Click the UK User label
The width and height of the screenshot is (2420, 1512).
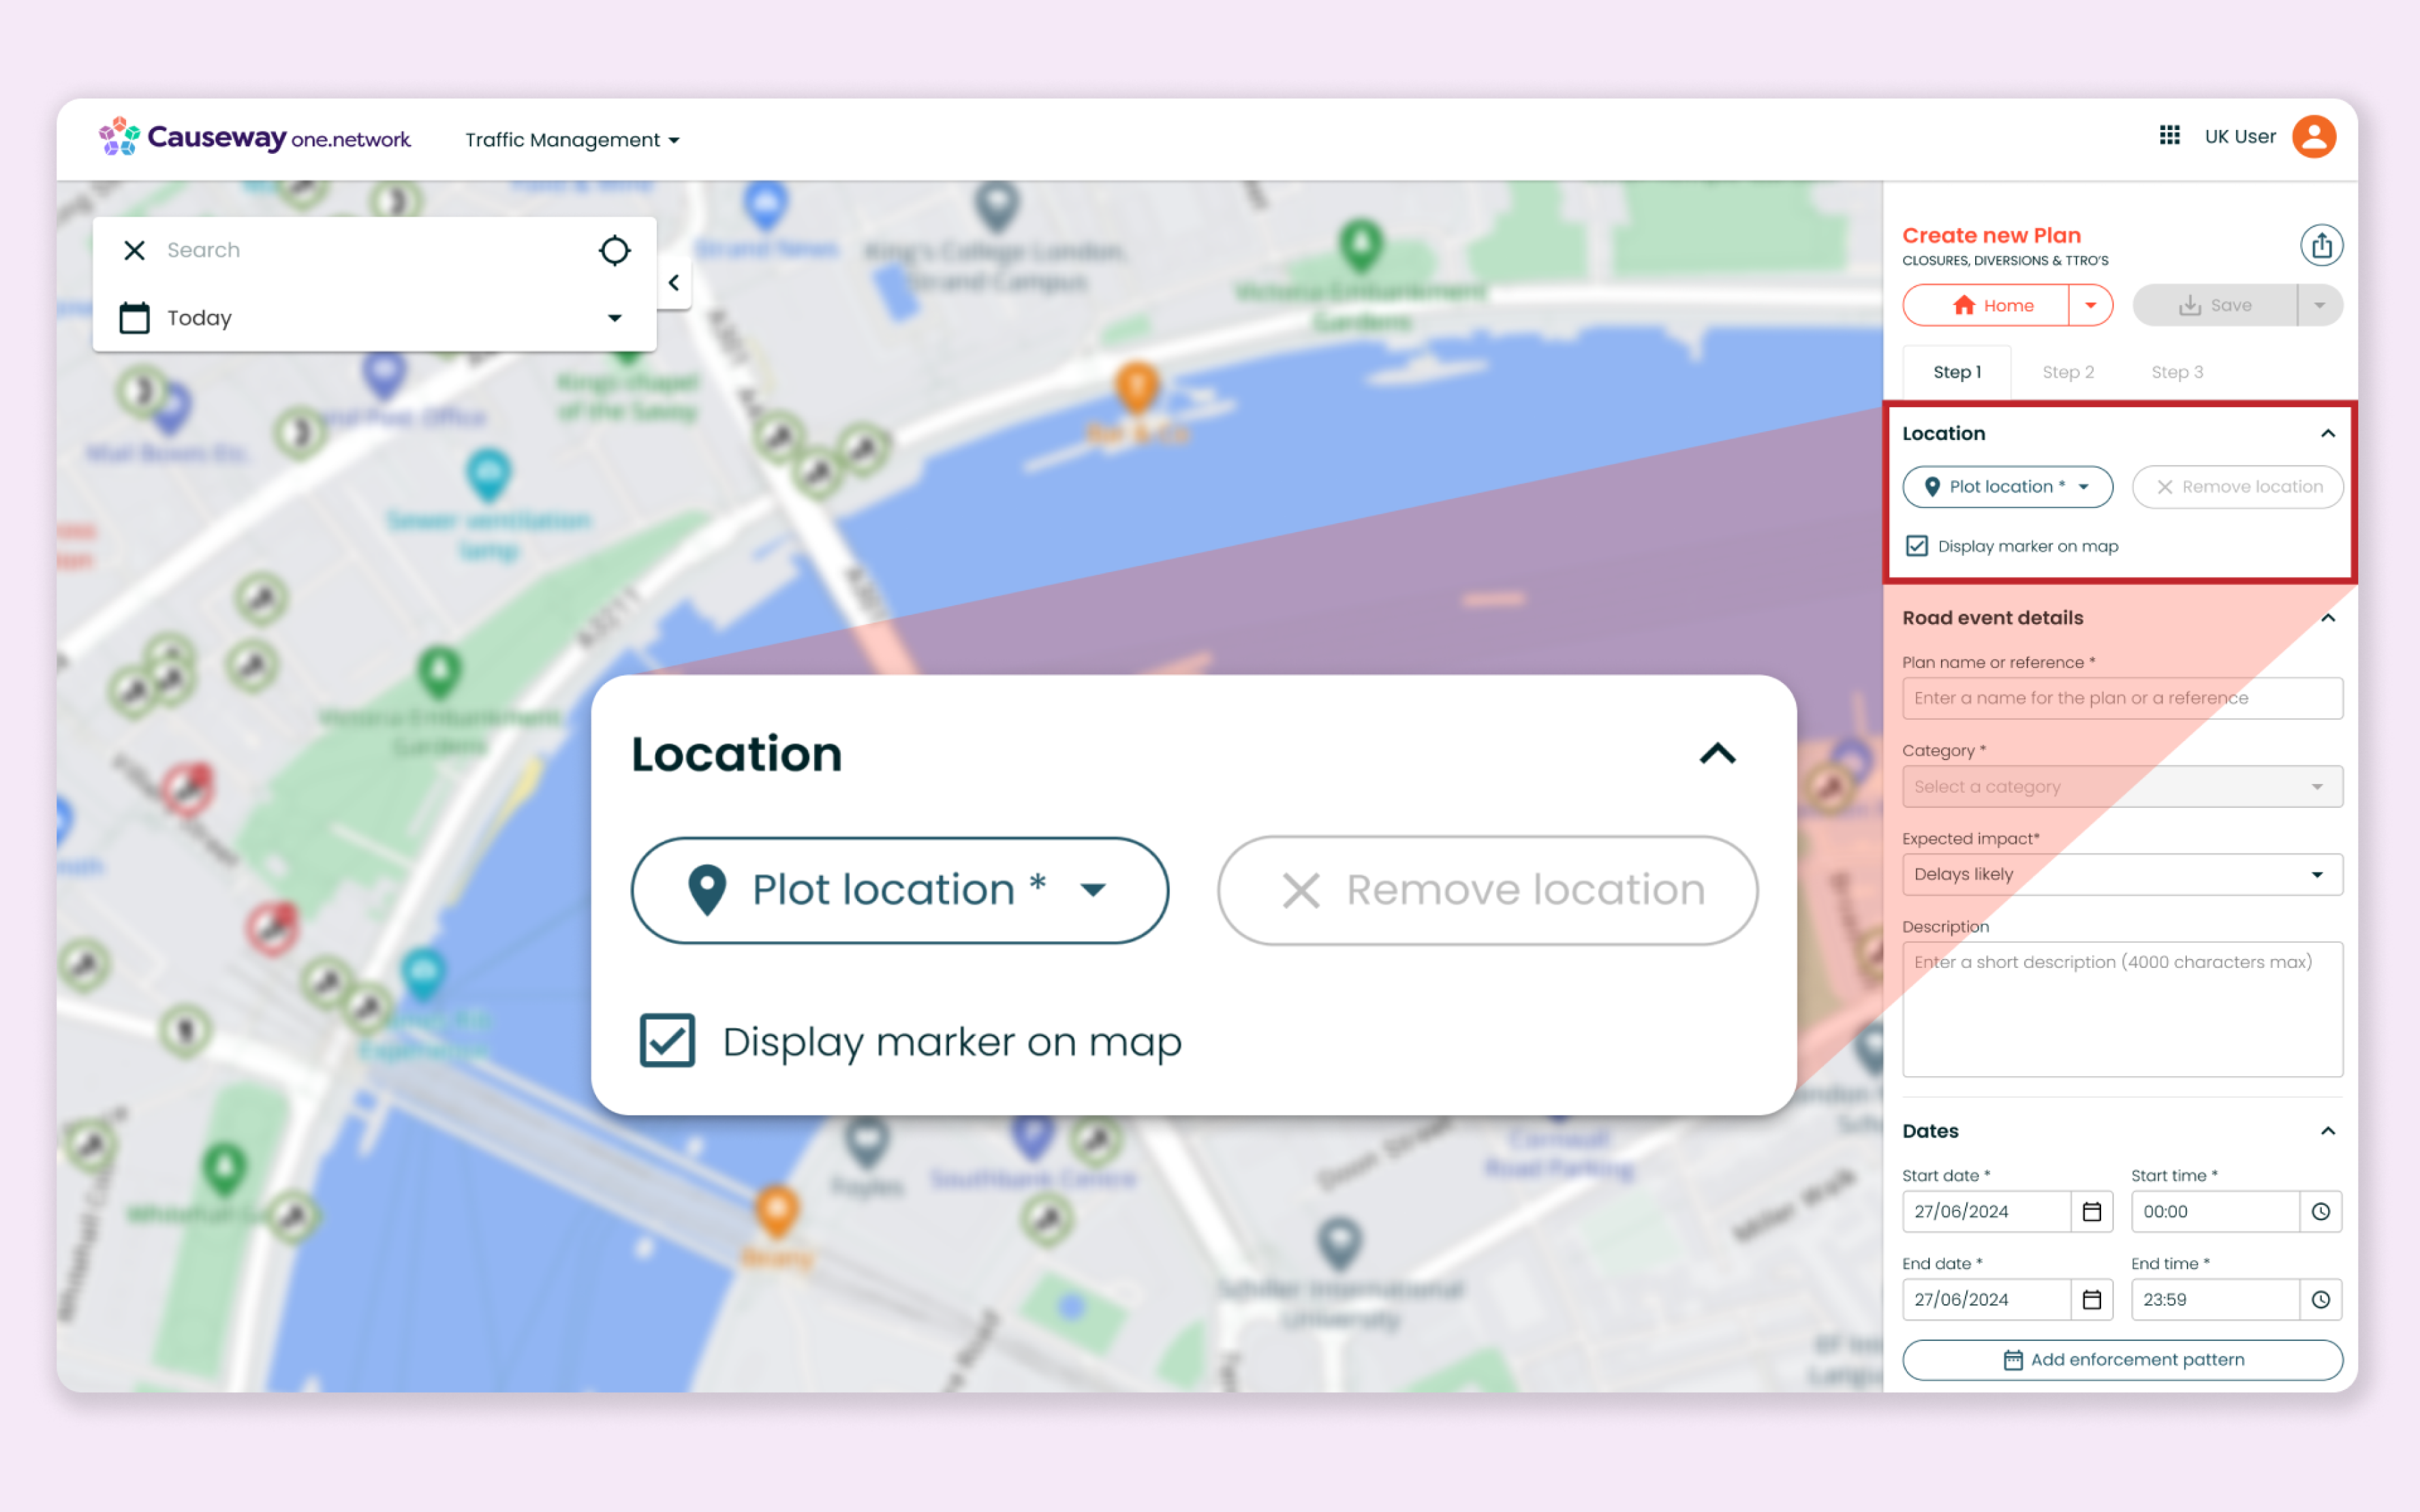click(x=2240, y=136)
